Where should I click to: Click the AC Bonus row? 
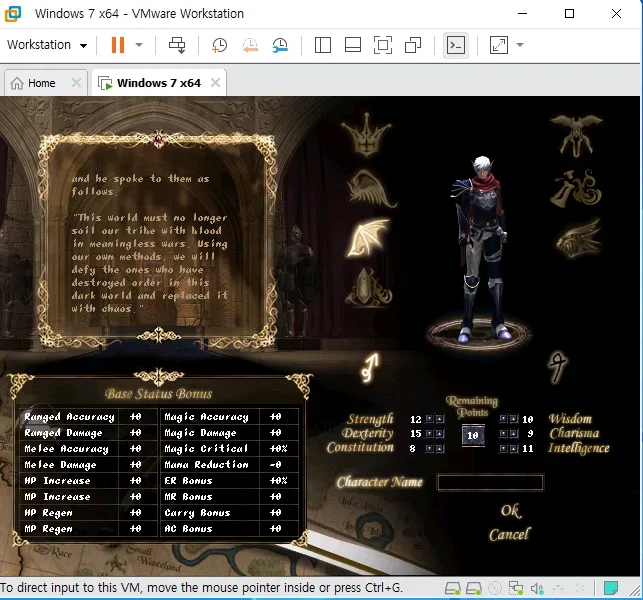pos(229,529)
